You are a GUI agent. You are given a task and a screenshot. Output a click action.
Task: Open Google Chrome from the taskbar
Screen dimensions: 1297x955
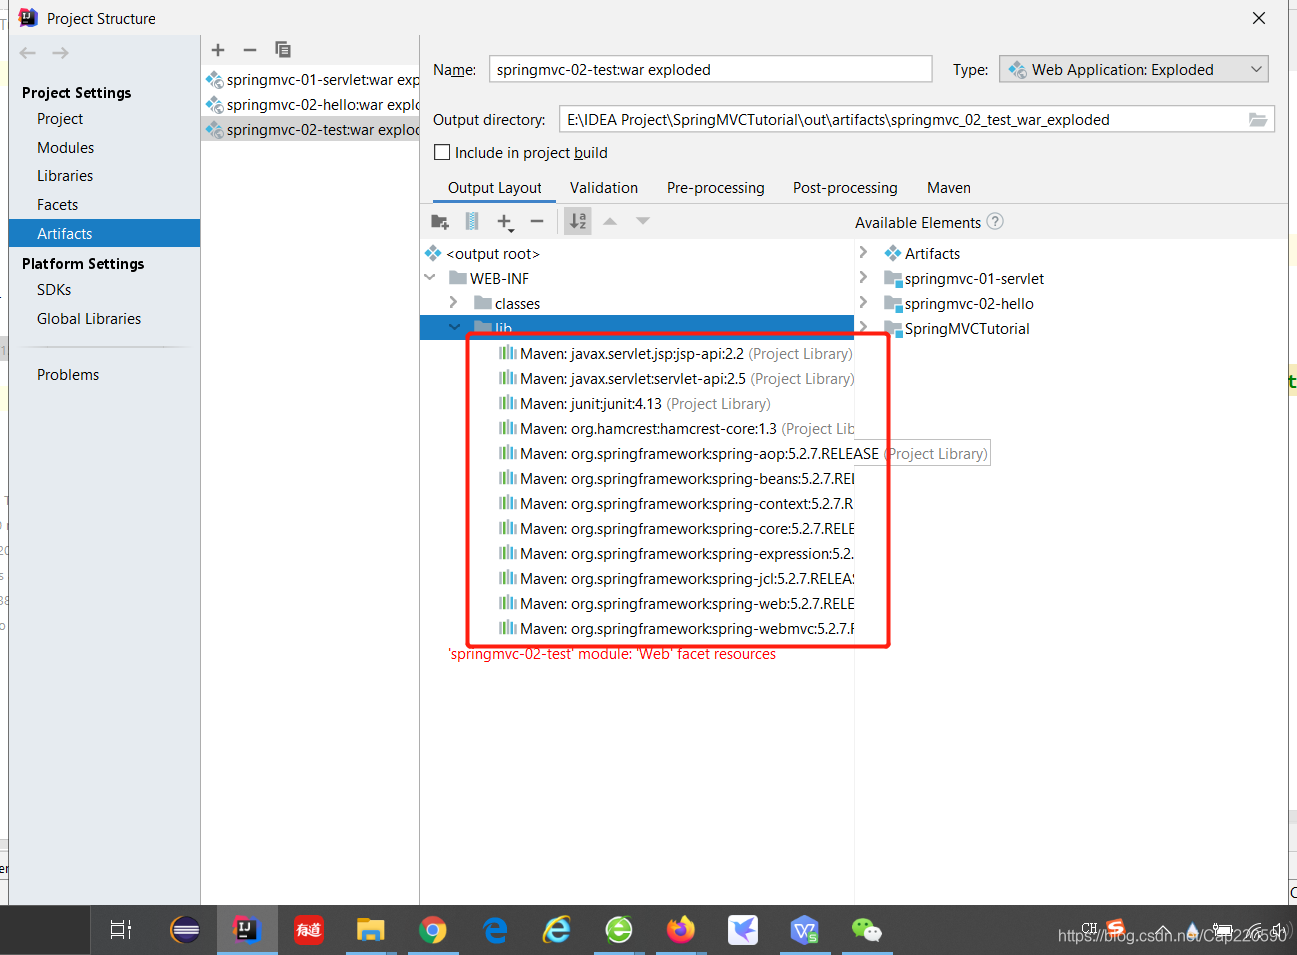click(432, 930)
